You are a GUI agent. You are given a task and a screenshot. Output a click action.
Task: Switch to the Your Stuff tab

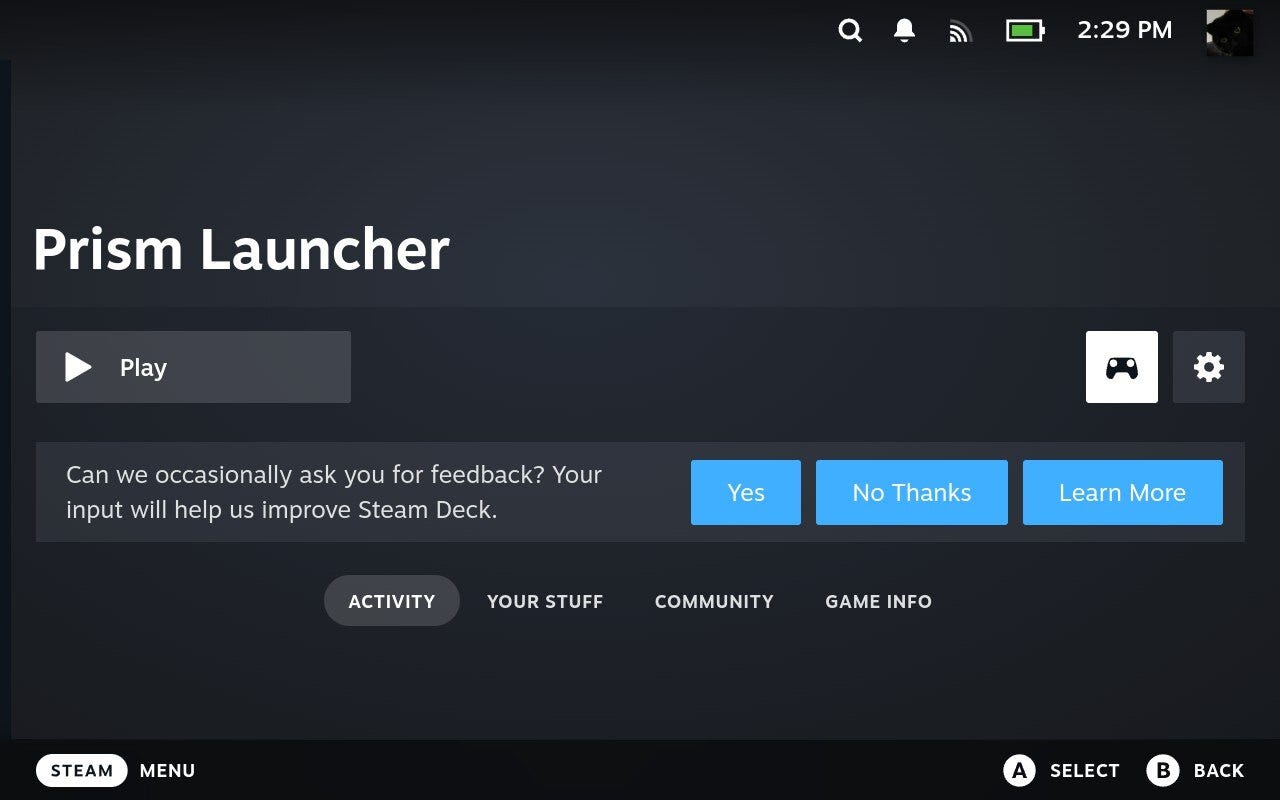click(545, 601)
